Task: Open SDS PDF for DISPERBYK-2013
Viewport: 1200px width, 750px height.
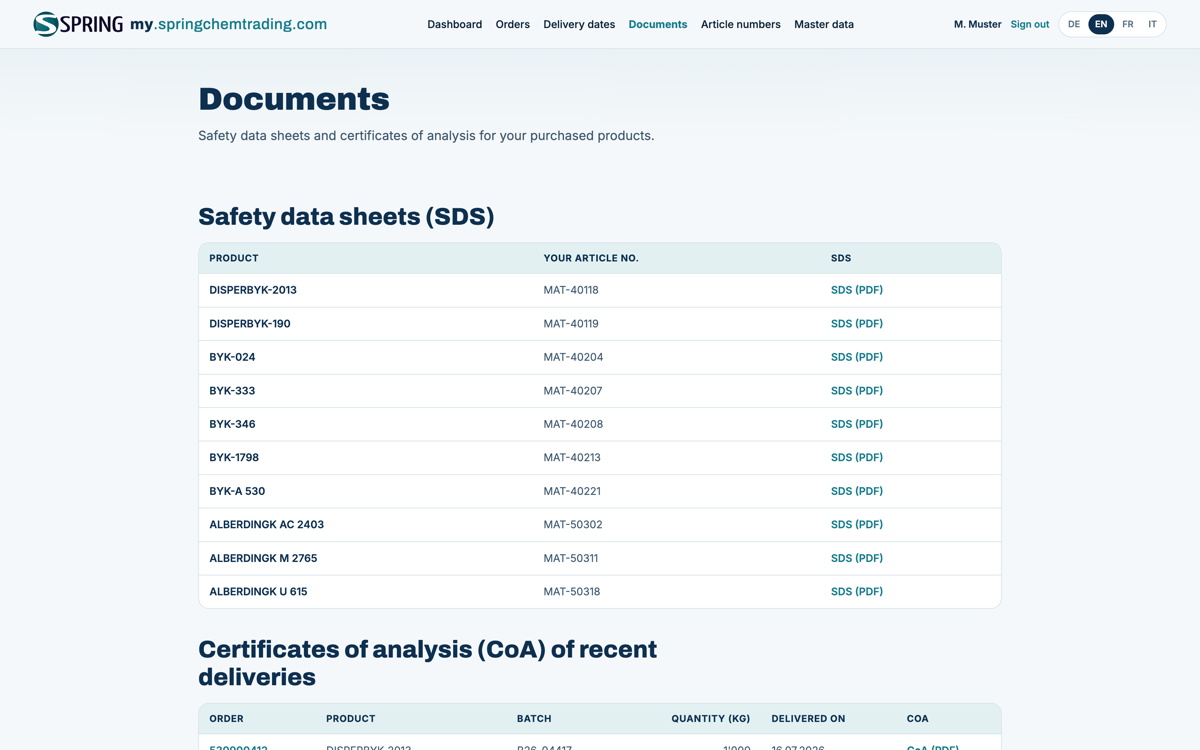Action: 857,290
